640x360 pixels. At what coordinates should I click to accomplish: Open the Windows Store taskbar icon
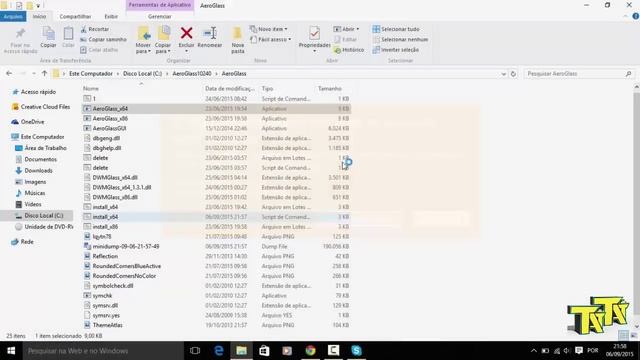(264, 351)
